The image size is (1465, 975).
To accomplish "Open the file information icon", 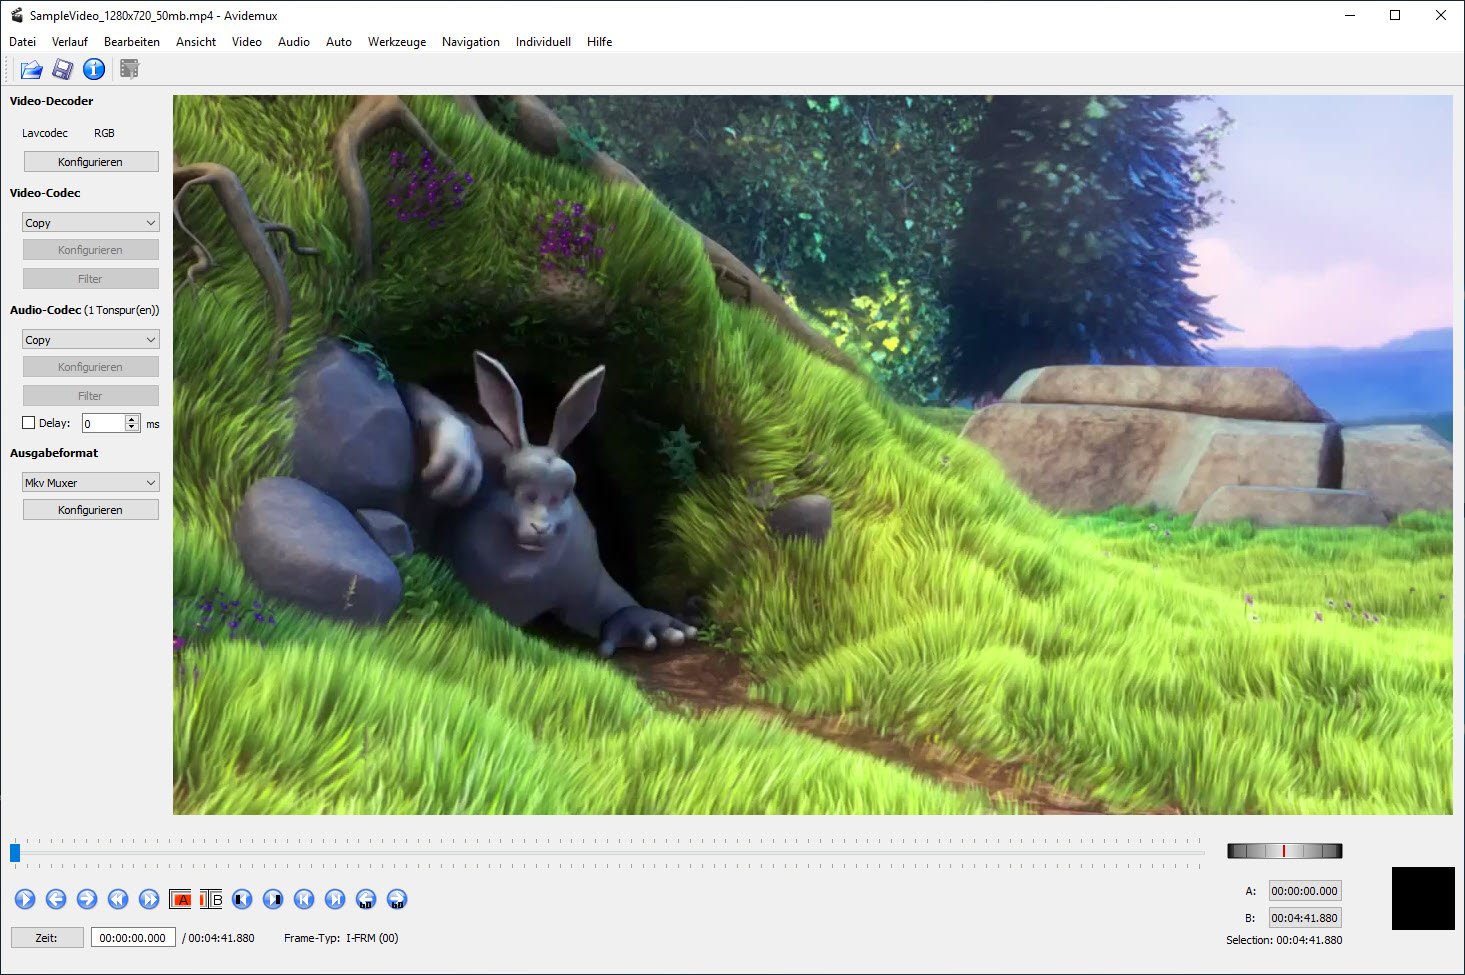I will click(94, 69).
